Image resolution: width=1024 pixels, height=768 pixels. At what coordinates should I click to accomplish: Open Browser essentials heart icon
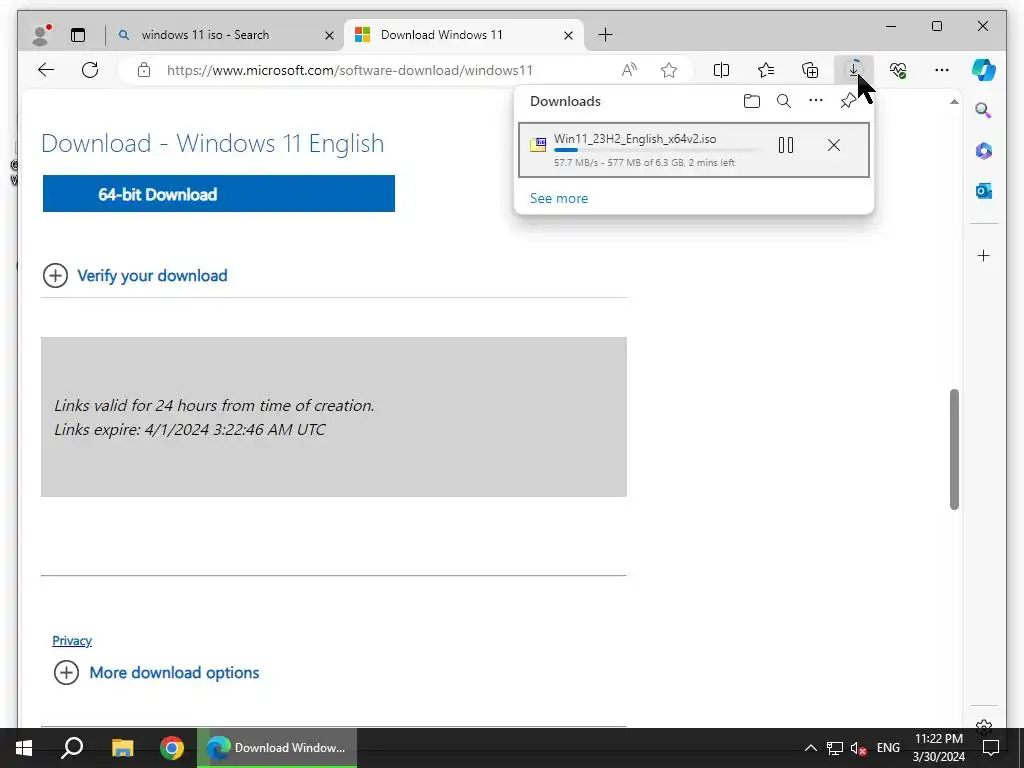click(x=898, y=70)
